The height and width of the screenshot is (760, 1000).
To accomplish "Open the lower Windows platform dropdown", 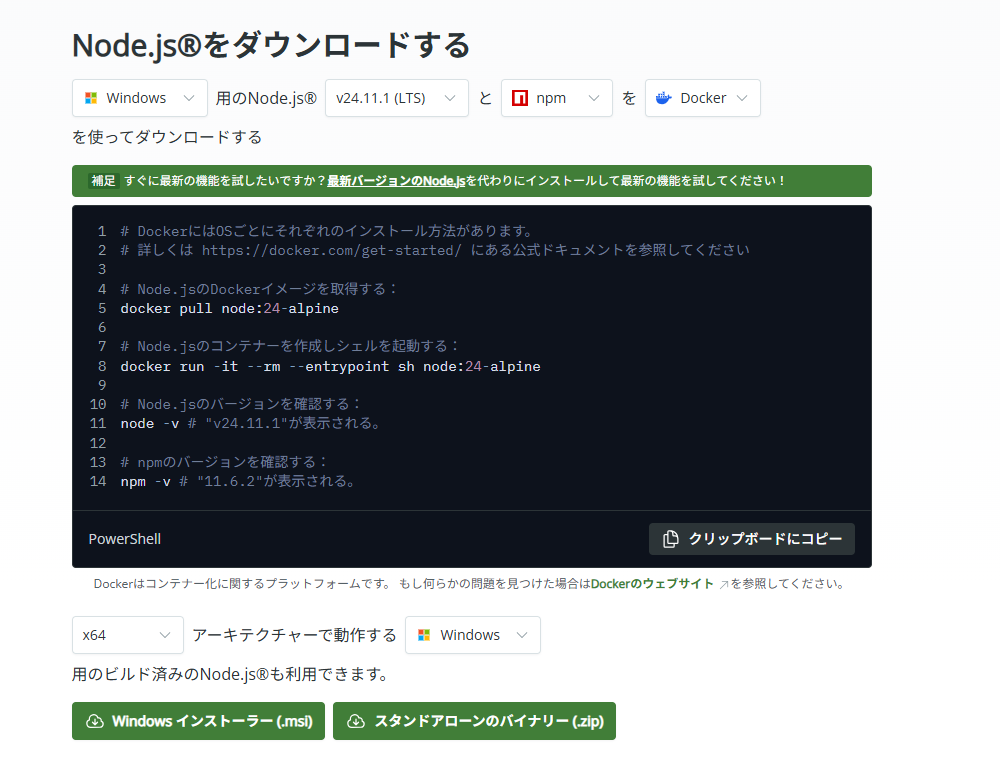I will [473, 635].
